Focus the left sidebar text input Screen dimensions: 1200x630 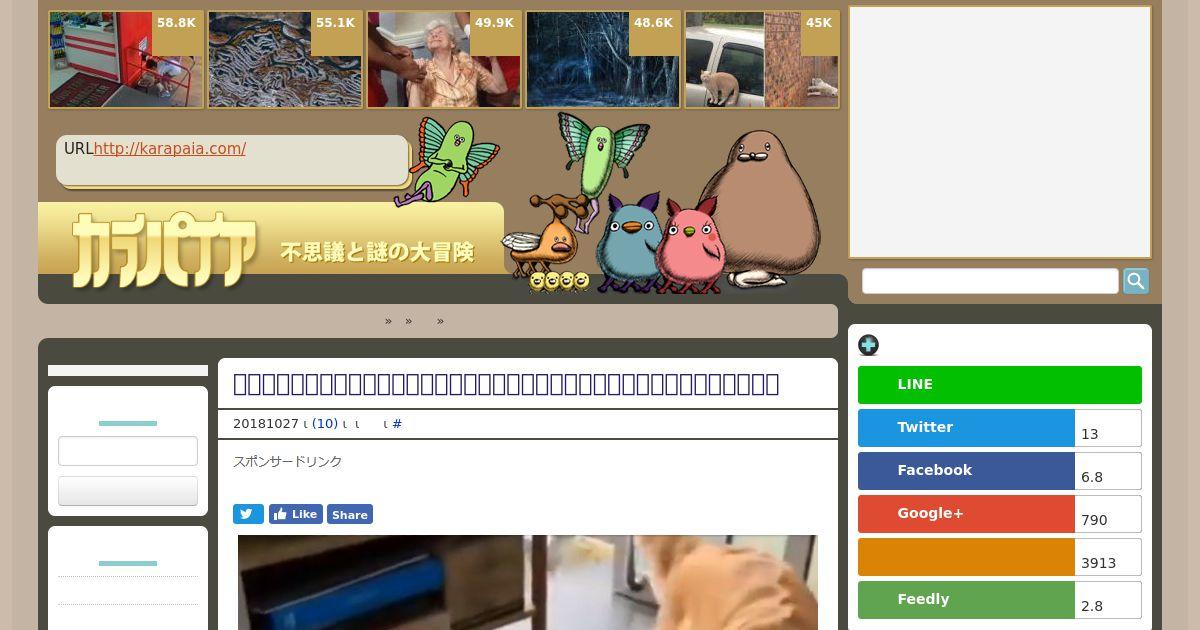click(x=128, y=451)
